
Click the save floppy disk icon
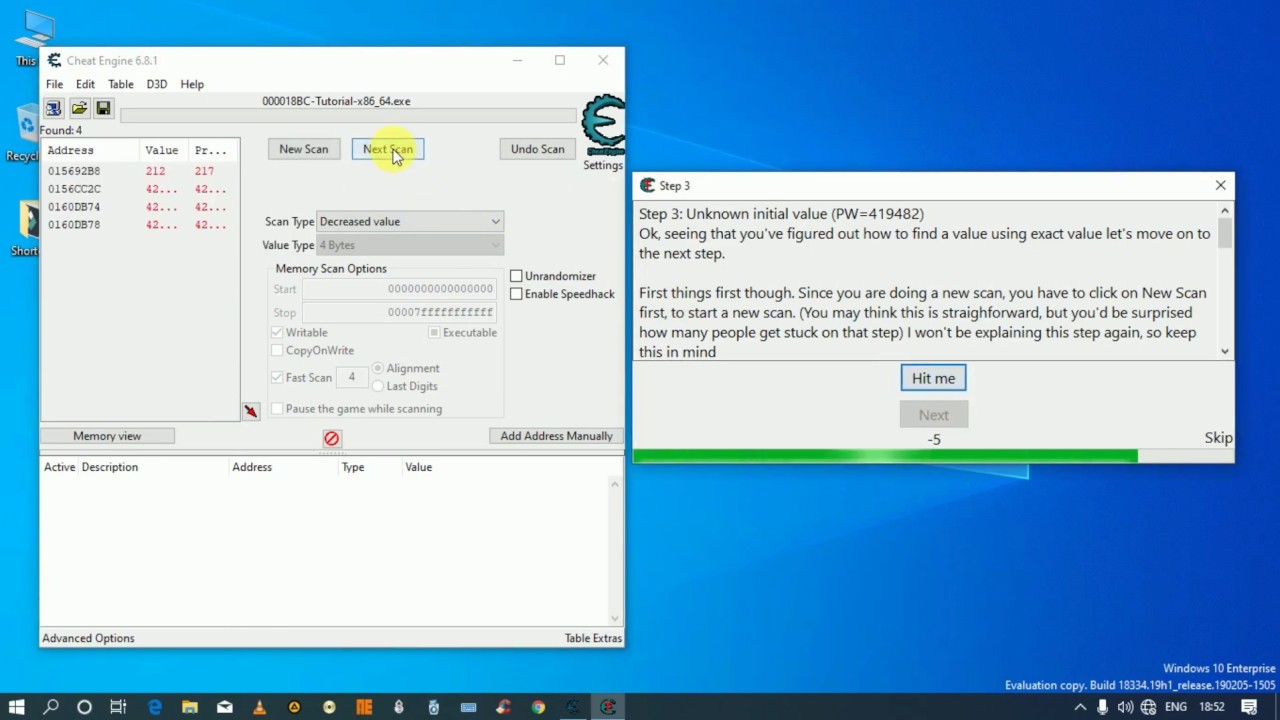pyautogui.click(x=103, y=108)
